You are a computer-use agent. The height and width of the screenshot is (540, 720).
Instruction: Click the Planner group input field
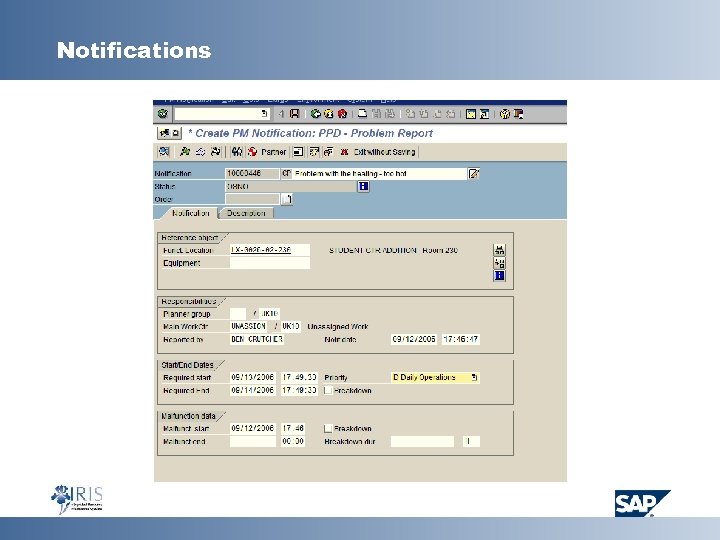pyautogui.click(x=238, y=314)
